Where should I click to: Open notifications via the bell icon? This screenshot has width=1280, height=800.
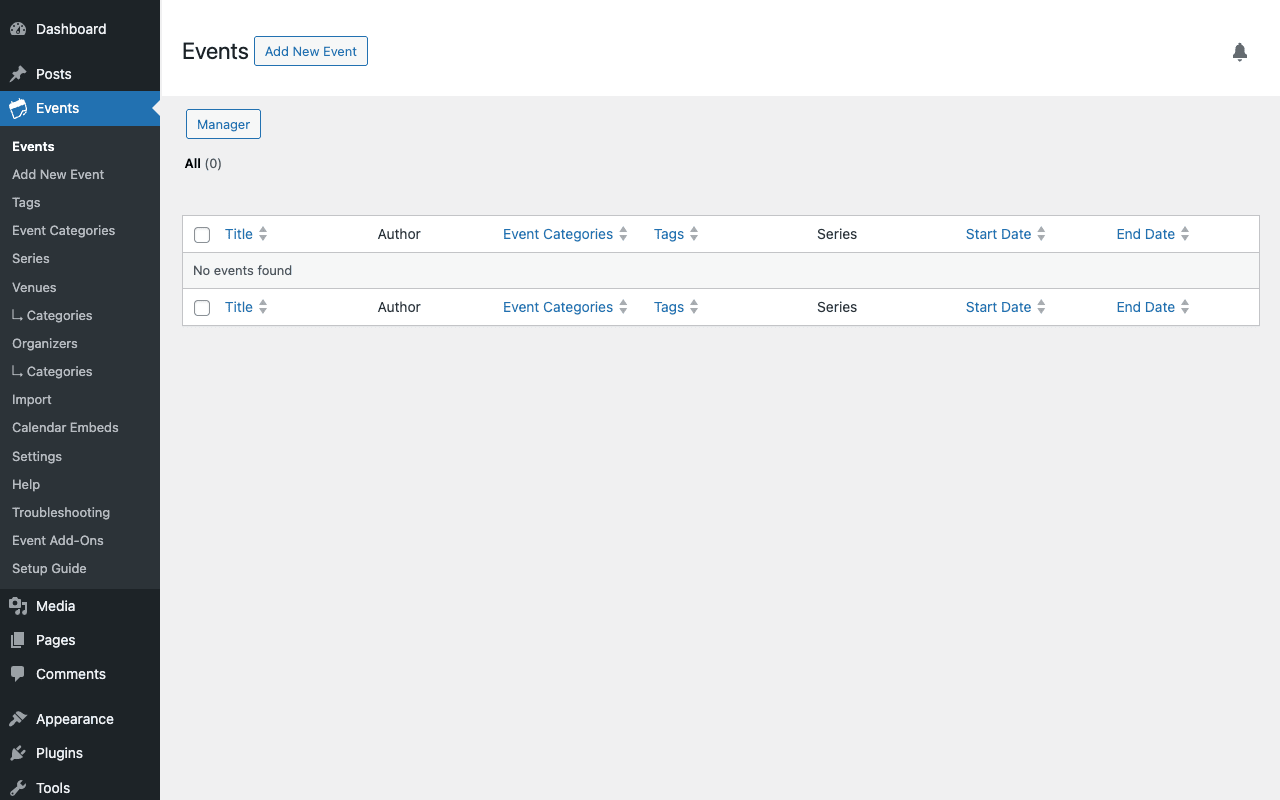[x=1240, y=52]
